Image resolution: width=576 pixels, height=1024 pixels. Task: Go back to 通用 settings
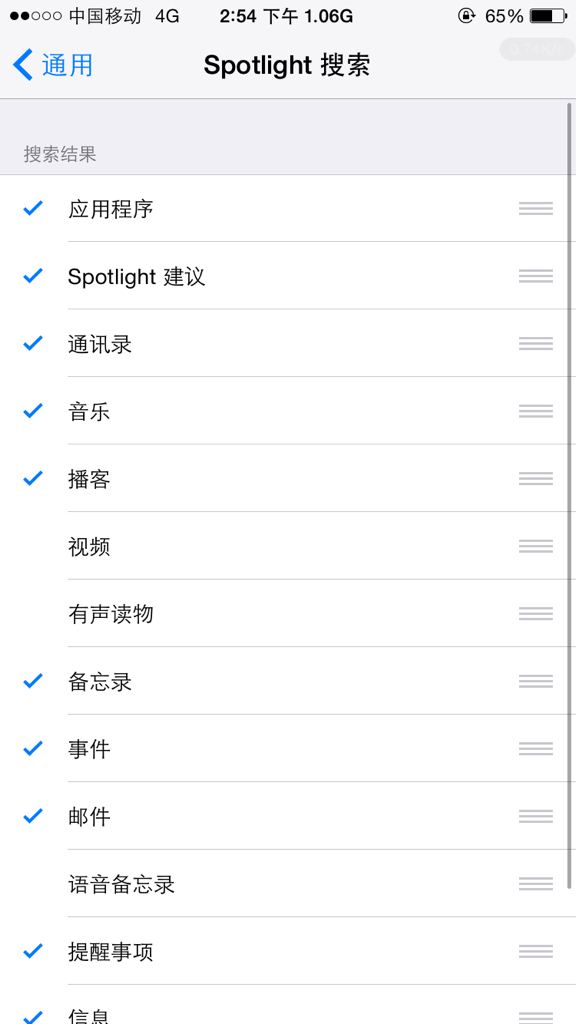click(x=53, y=65)
